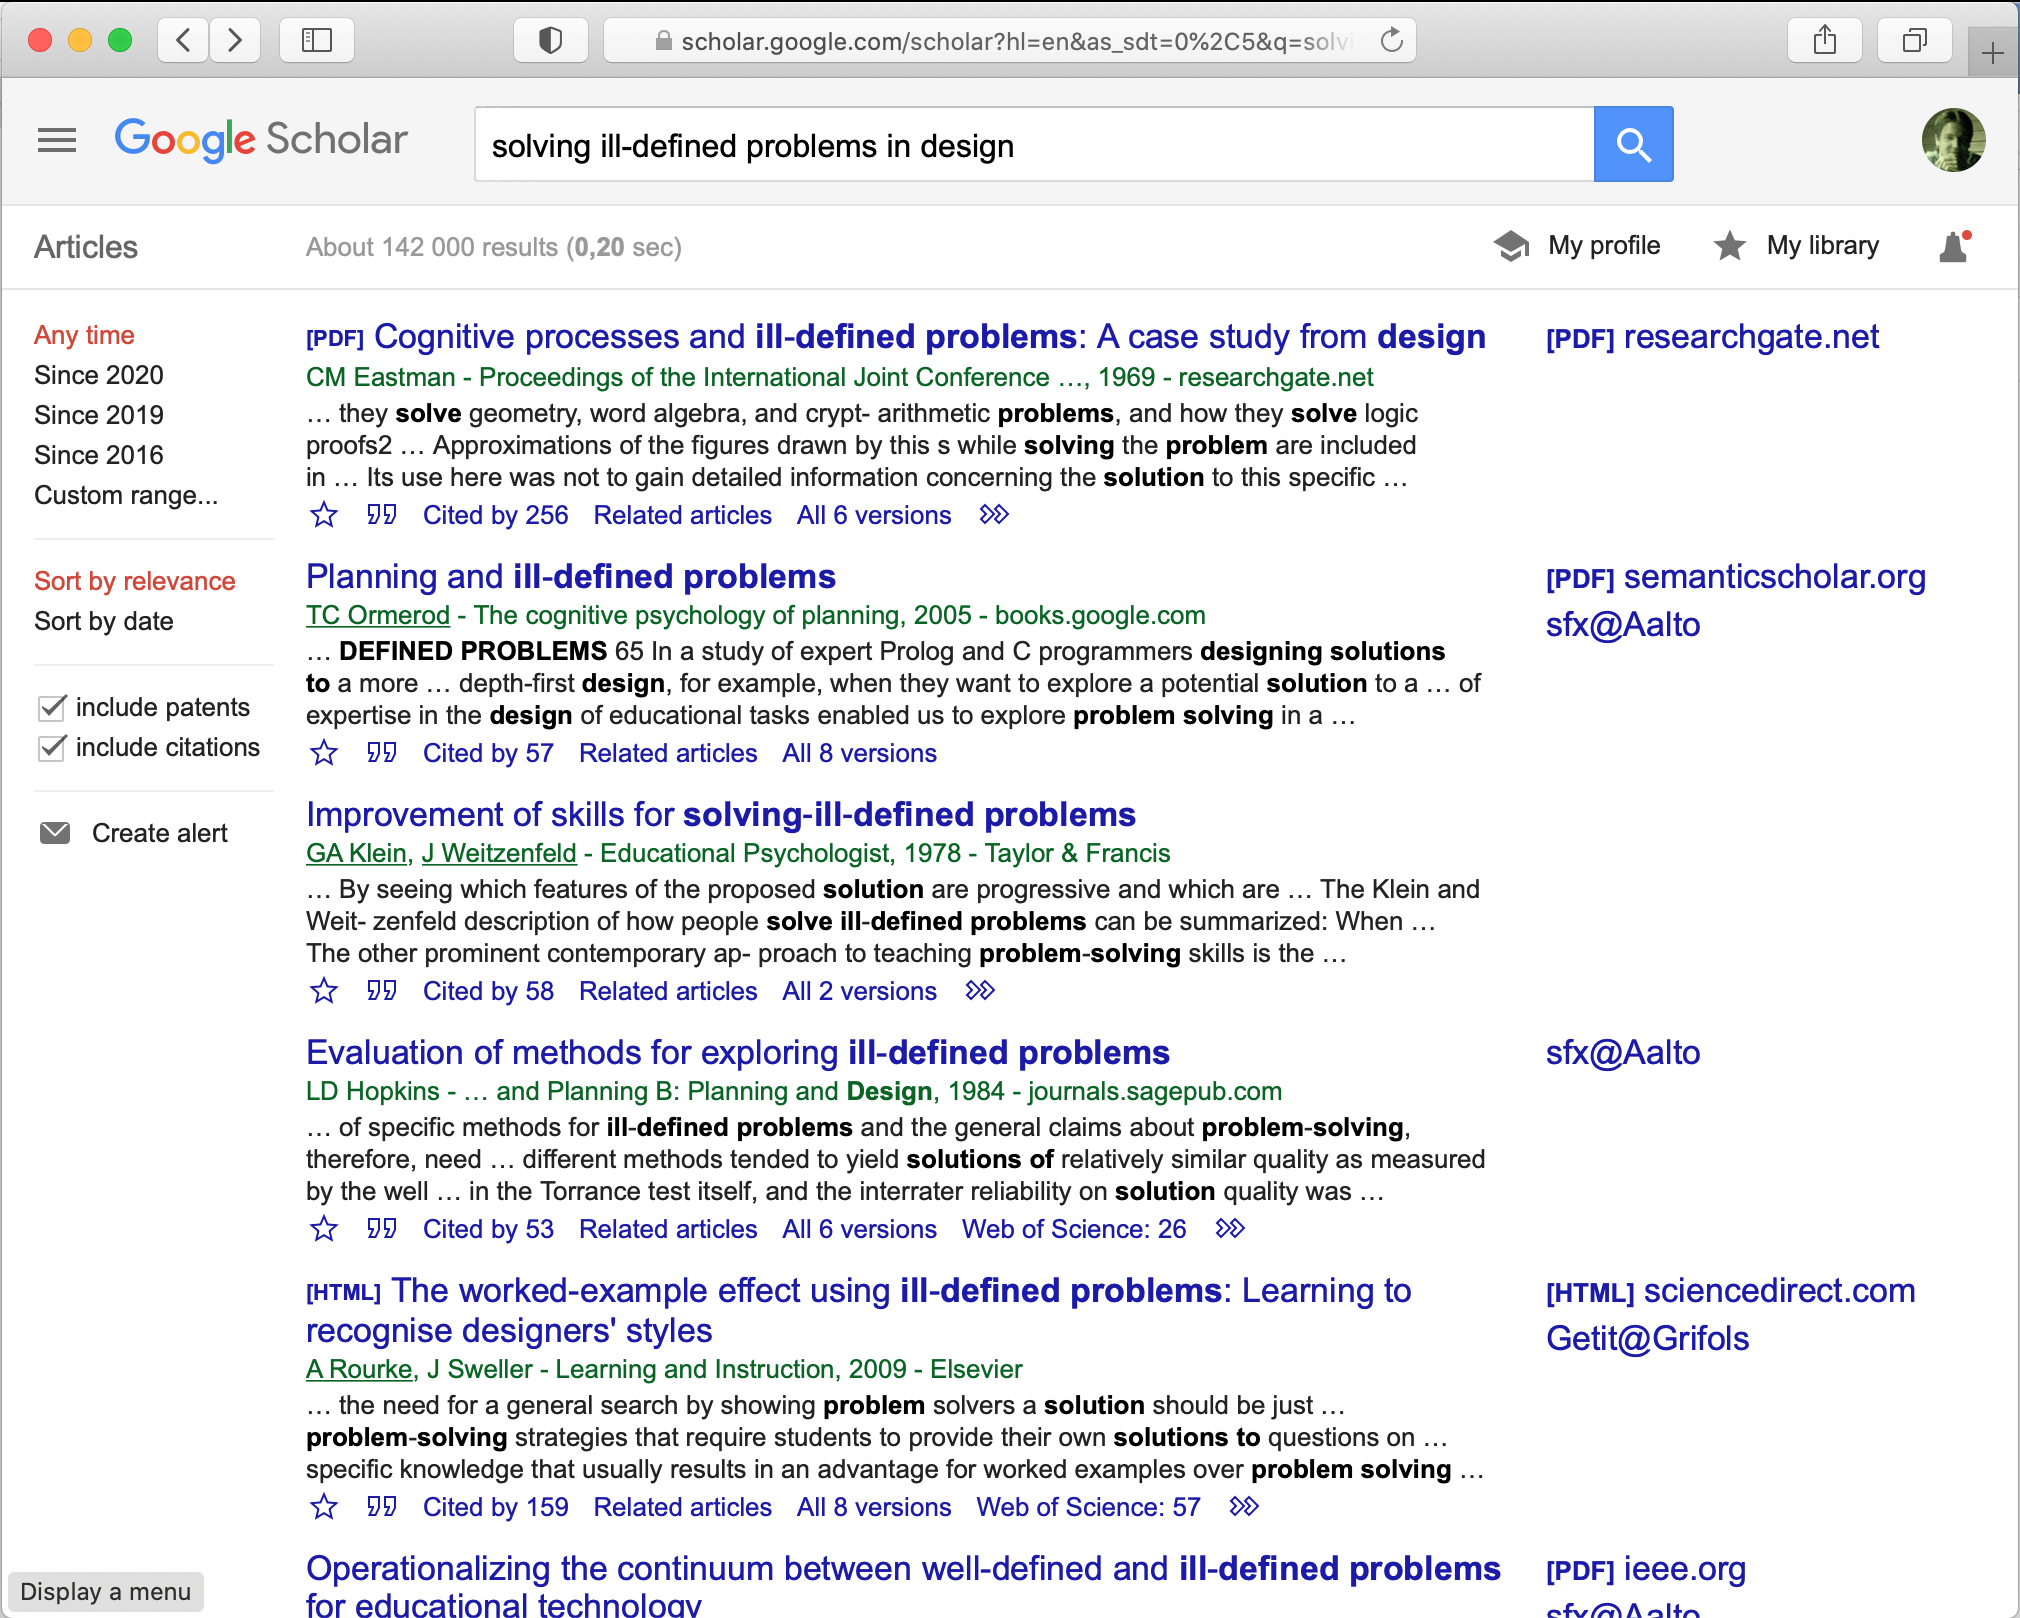2020x1618 pixels.
Task: Open the Google Scholar hamburger menu
Action: (57, 140)
